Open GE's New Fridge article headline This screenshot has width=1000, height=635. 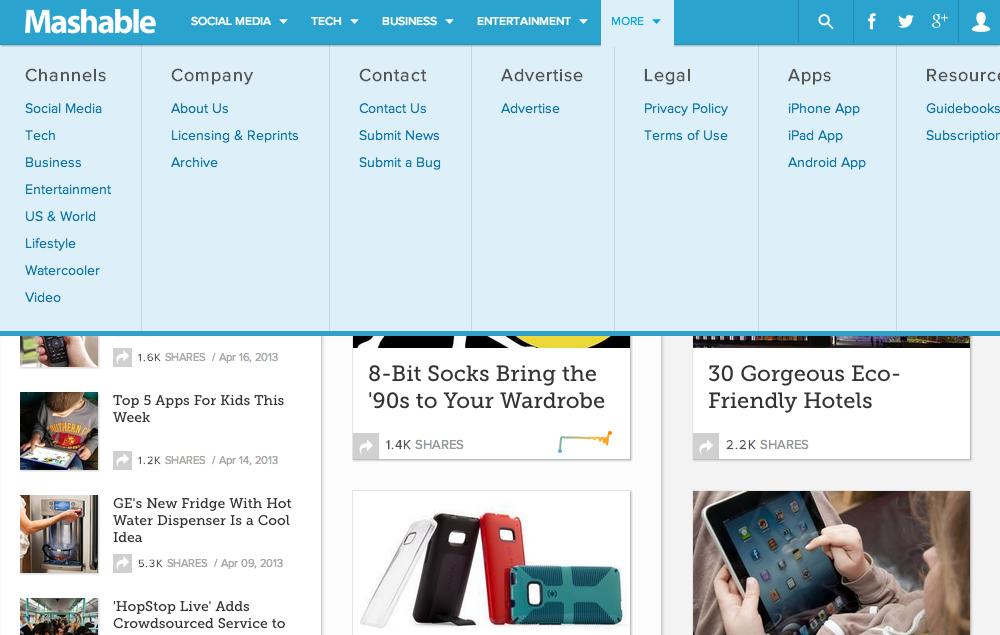click(202, 520)
